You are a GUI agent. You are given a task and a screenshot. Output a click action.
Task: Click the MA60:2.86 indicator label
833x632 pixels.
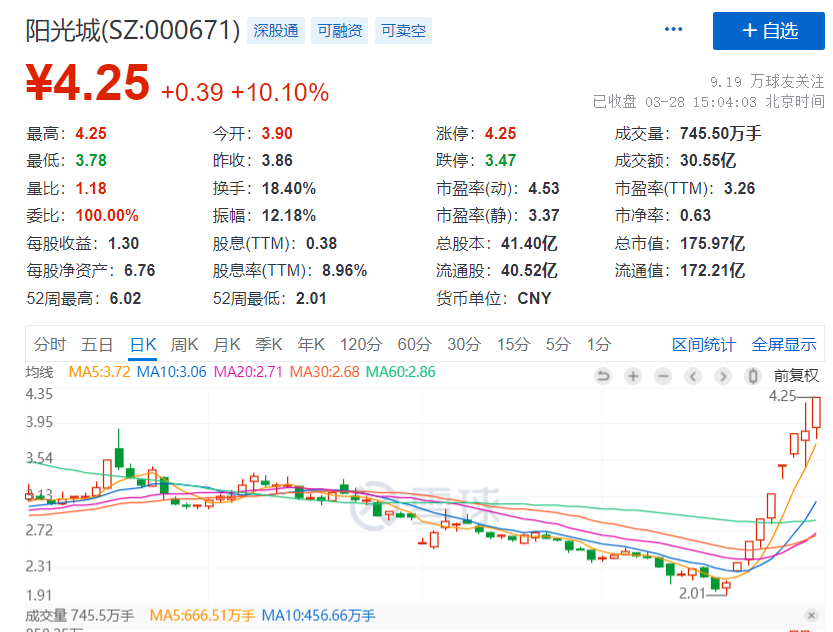click(401, 372)
